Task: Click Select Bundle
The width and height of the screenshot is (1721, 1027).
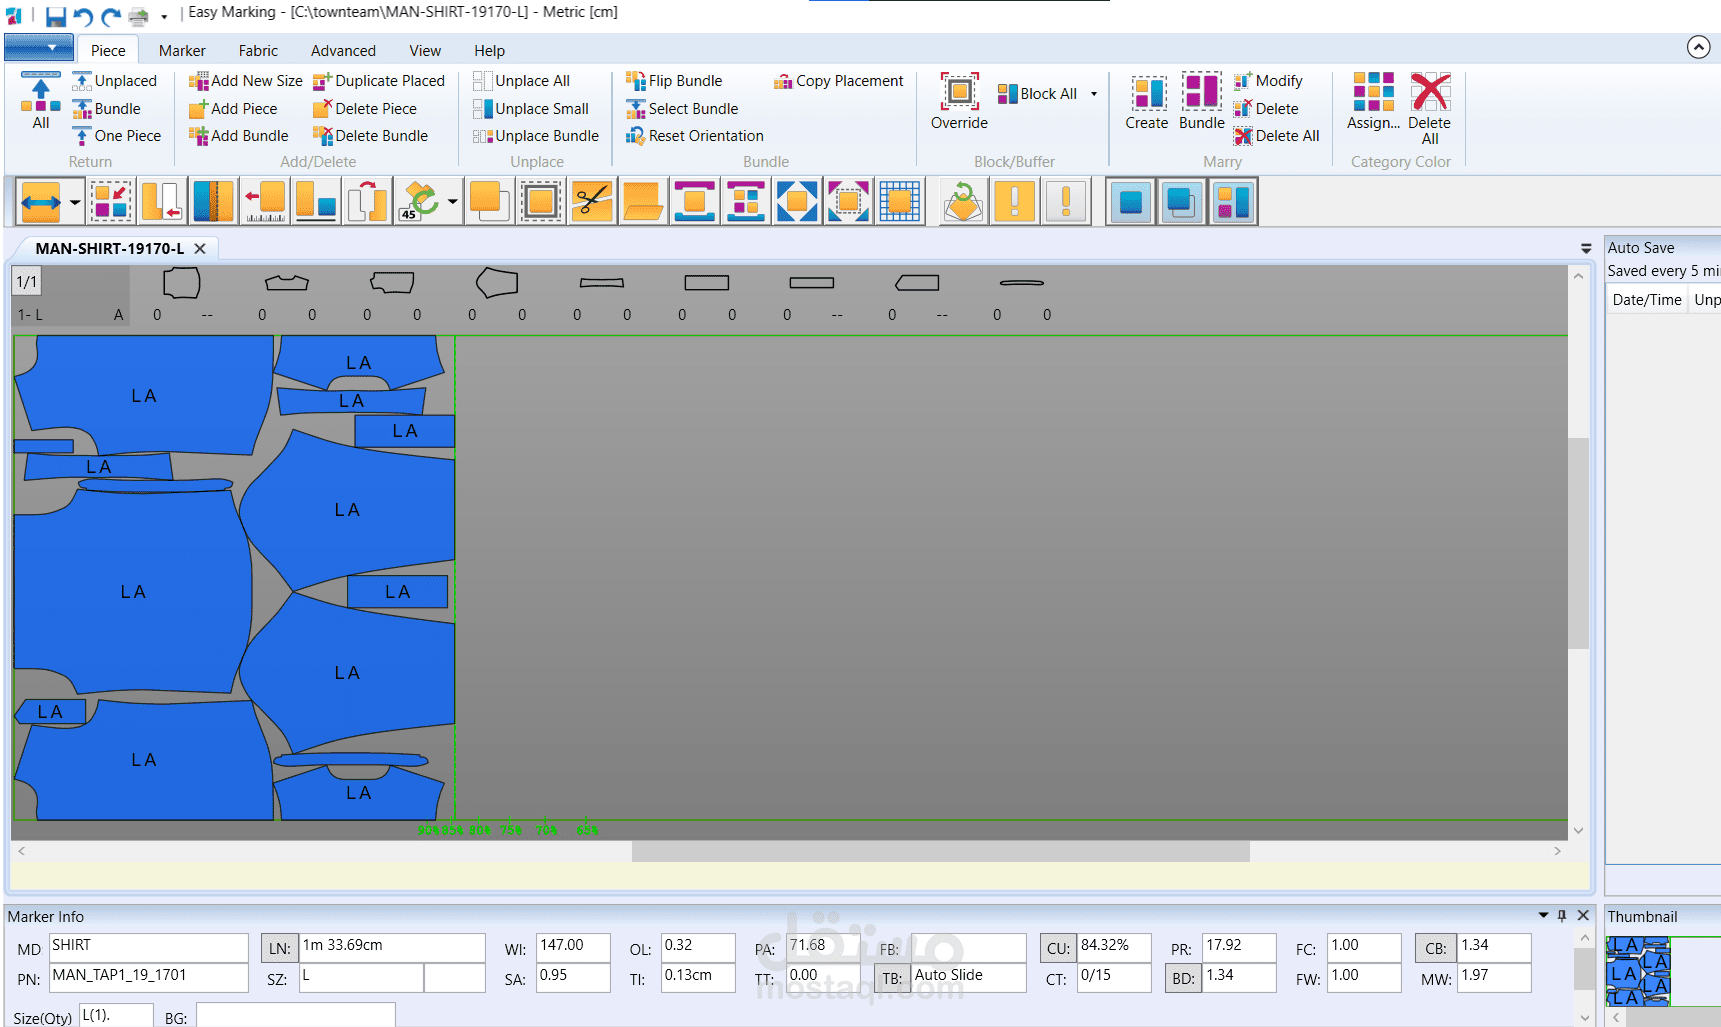Action: (x=682, y=109)
